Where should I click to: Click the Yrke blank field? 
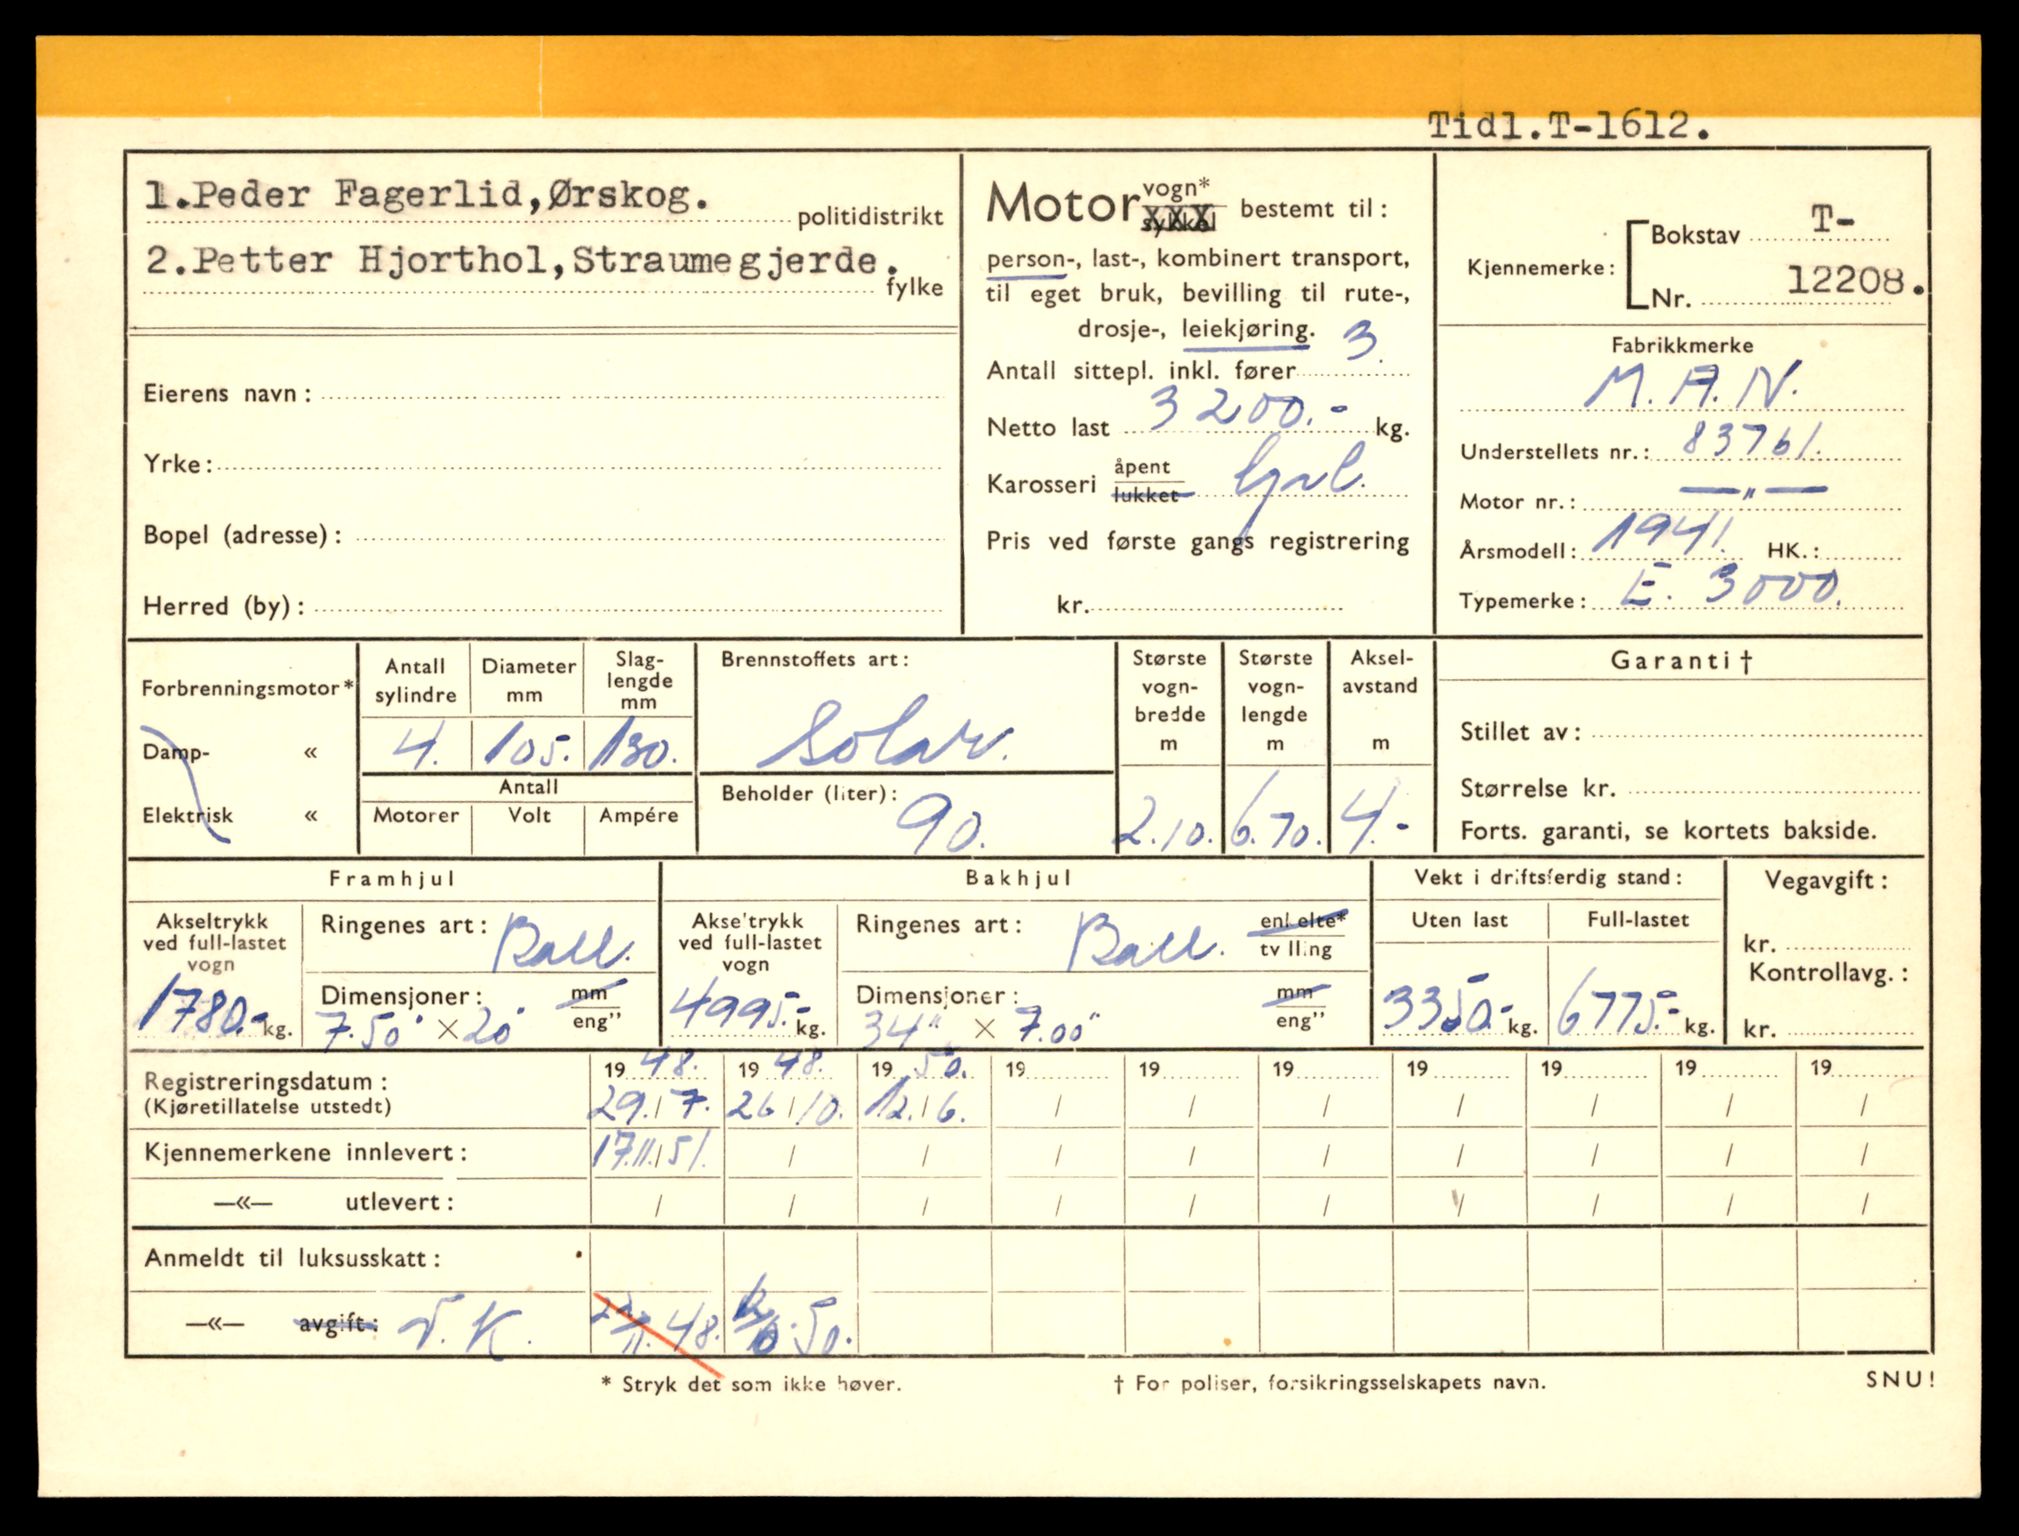click(580, 465)
